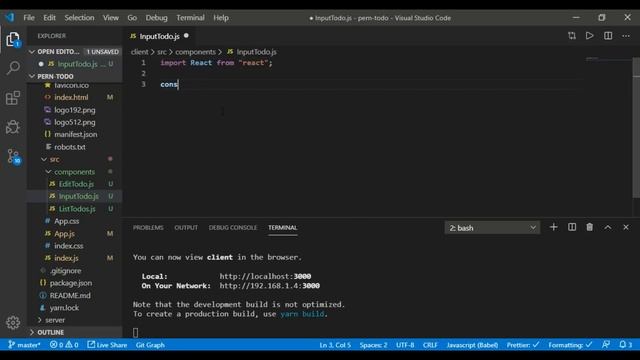Click the Ln 3, Col 5 position indicator

(335, 345)
